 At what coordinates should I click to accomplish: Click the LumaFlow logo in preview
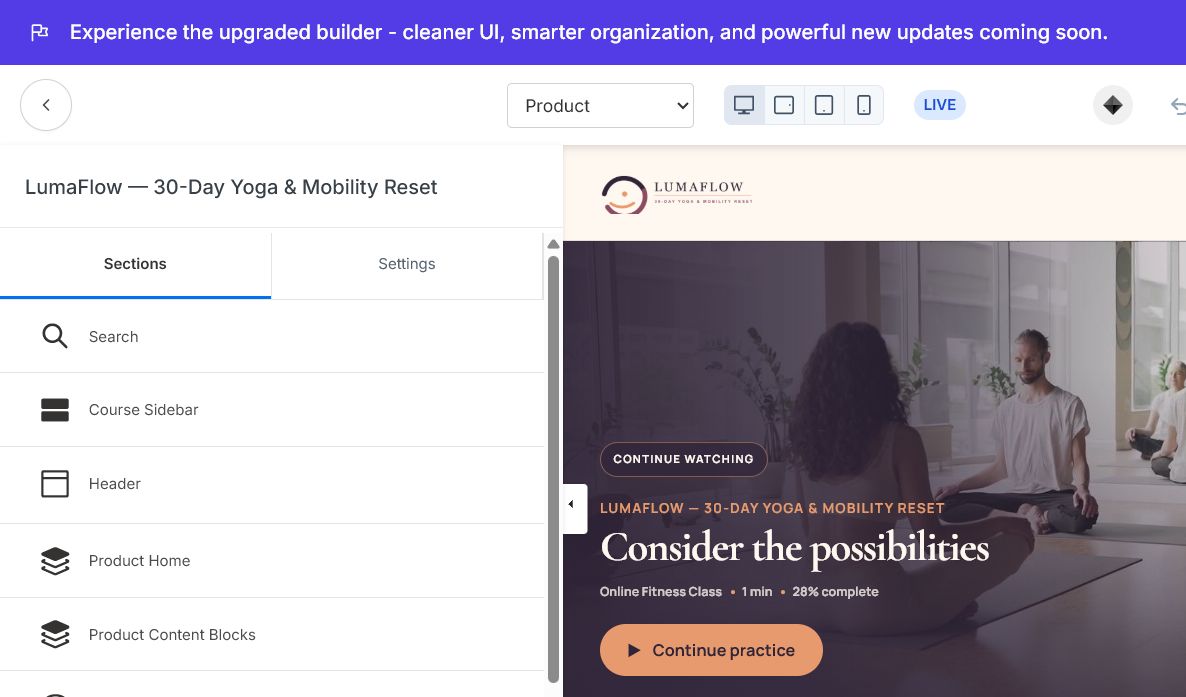677,194
